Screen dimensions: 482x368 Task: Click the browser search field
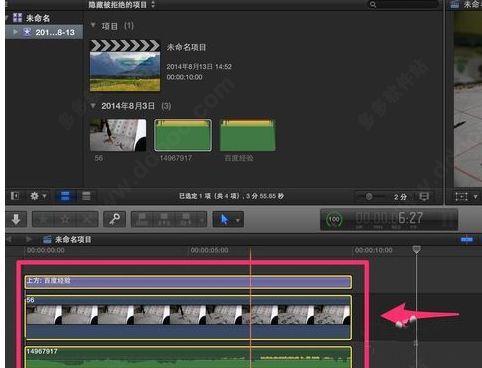click(x=403, y=4)
